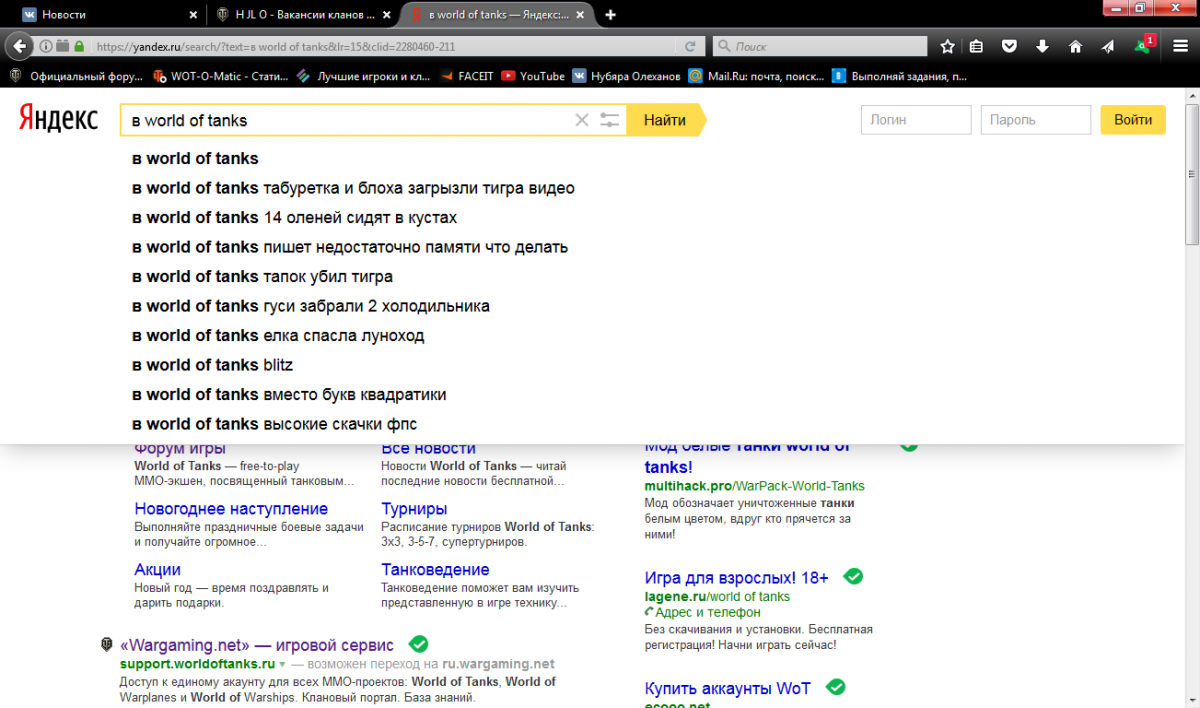Pick the 'высокие скачки фпс' suggestion
1200x708 pixels.
point(274,424)
